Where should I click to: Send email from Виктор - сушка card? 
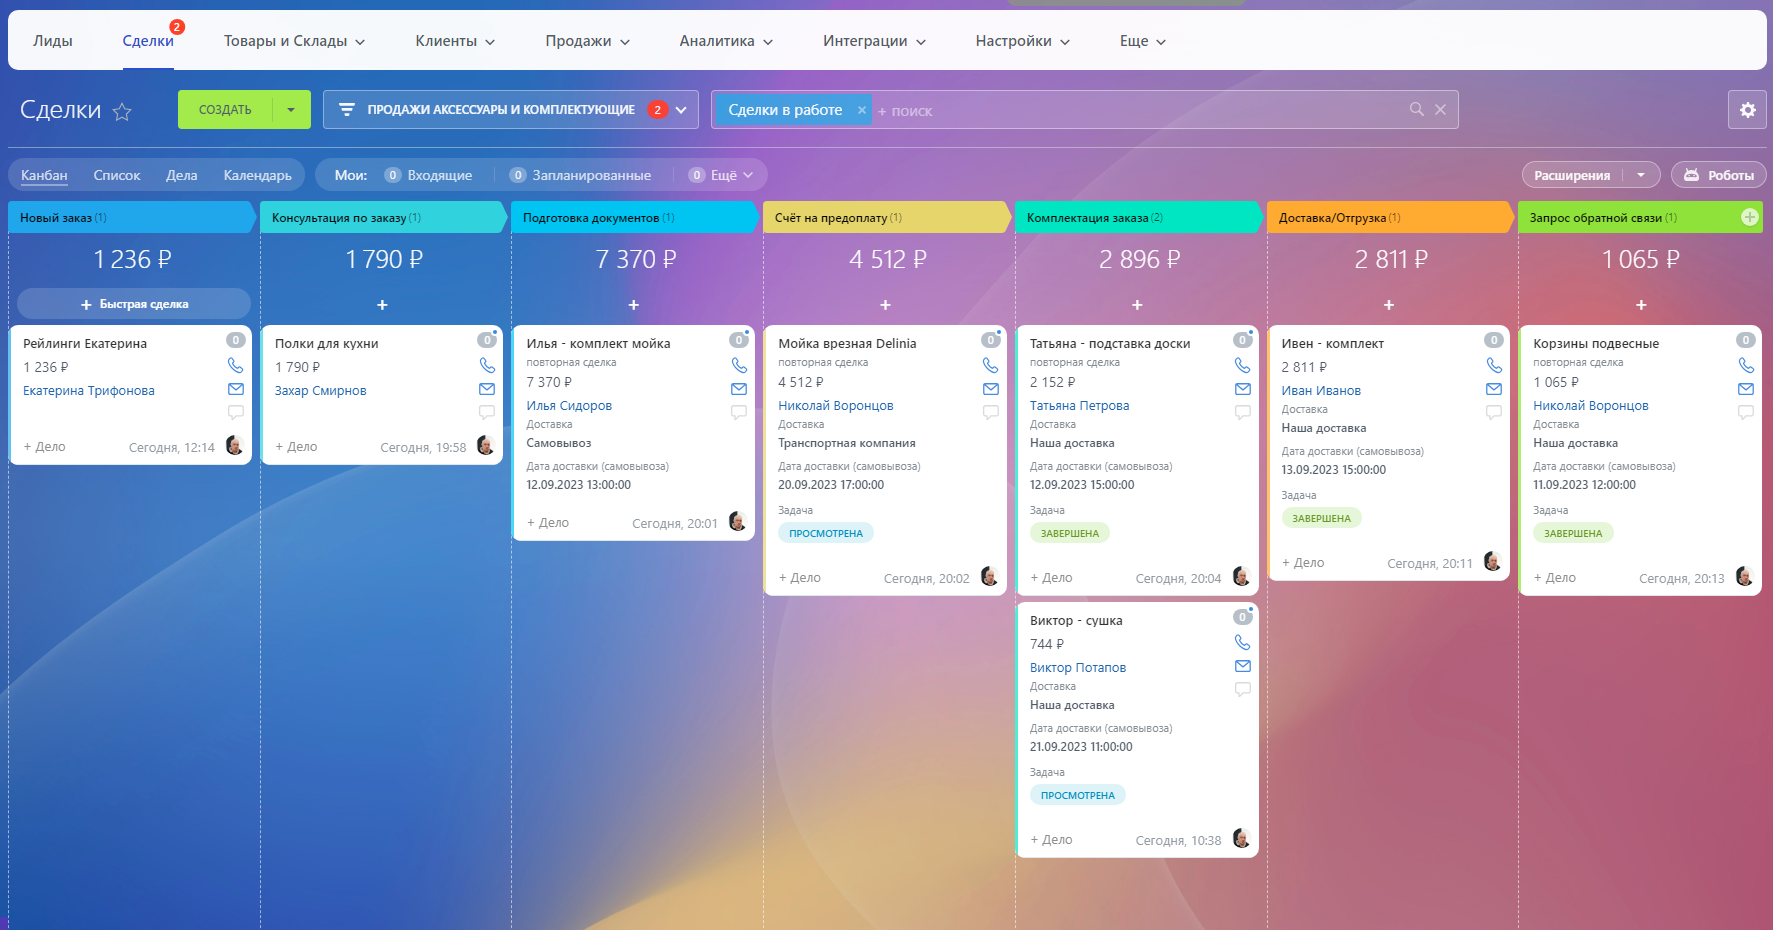1243,666
